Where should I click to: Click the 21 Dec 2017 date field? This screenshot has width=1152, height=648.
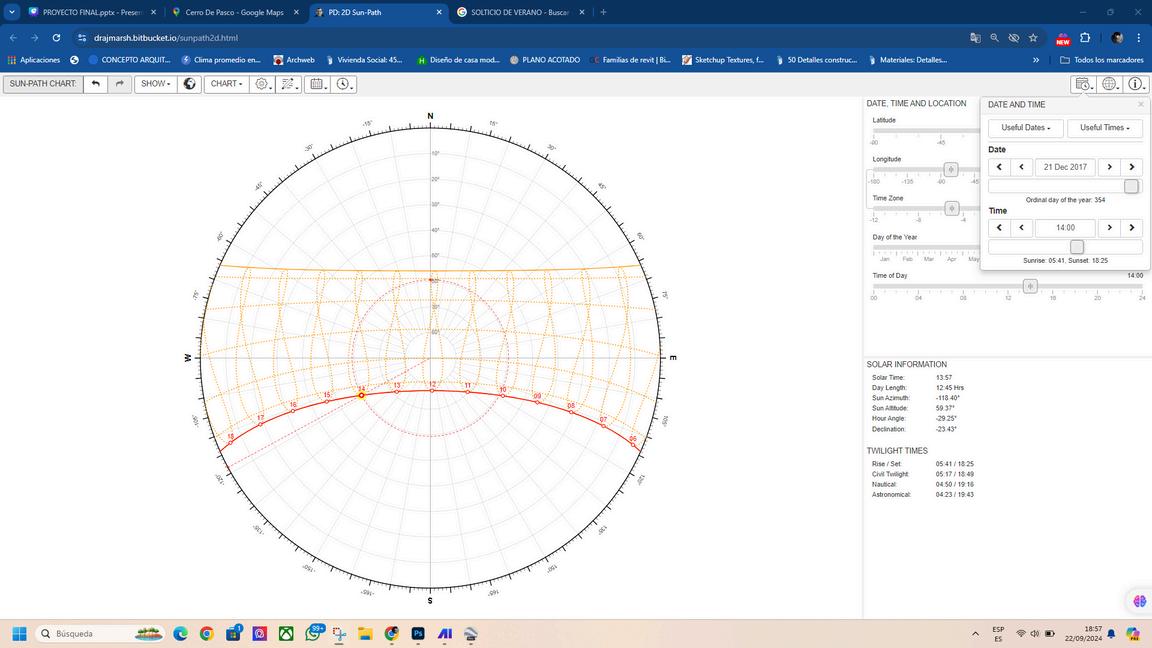(1065, 167)
